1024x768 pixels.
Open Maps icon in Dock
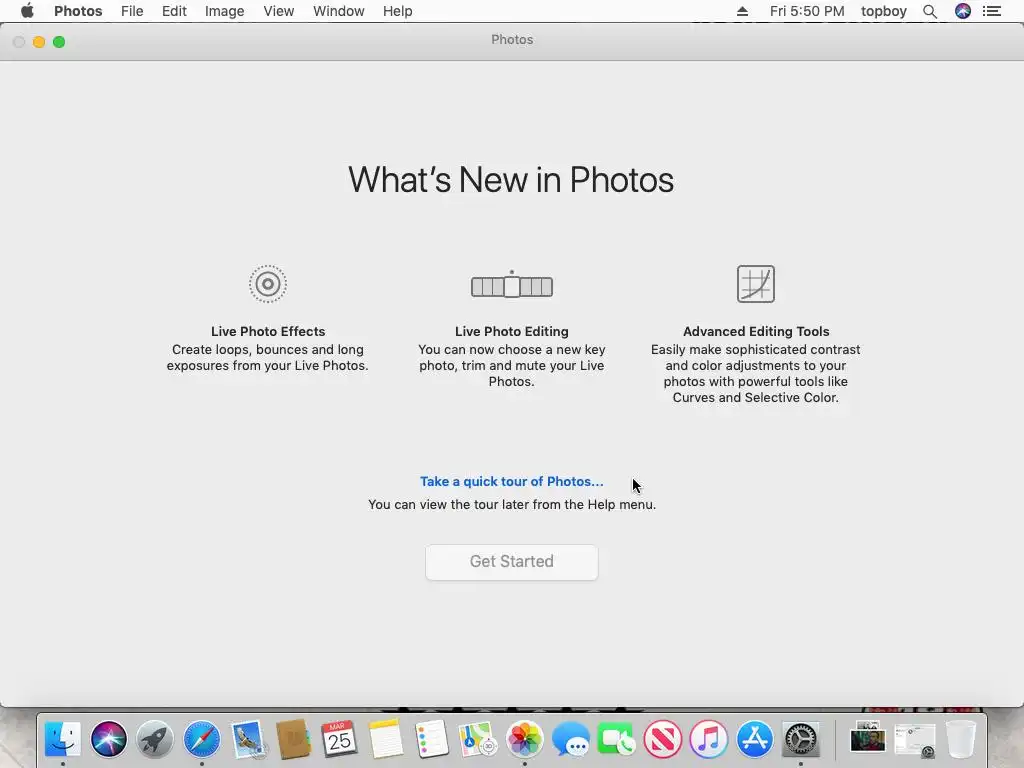tap(478, 739)
